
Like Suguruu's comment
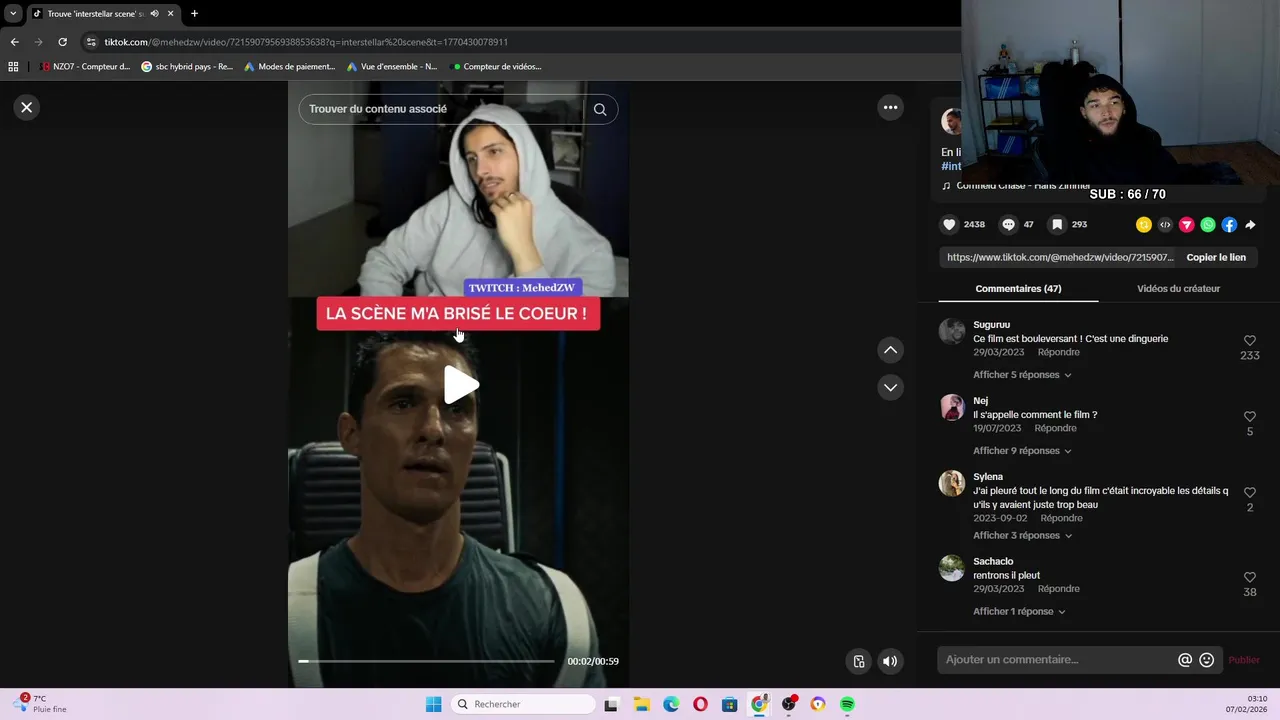pyautogui.click(x=1249, y=341)
